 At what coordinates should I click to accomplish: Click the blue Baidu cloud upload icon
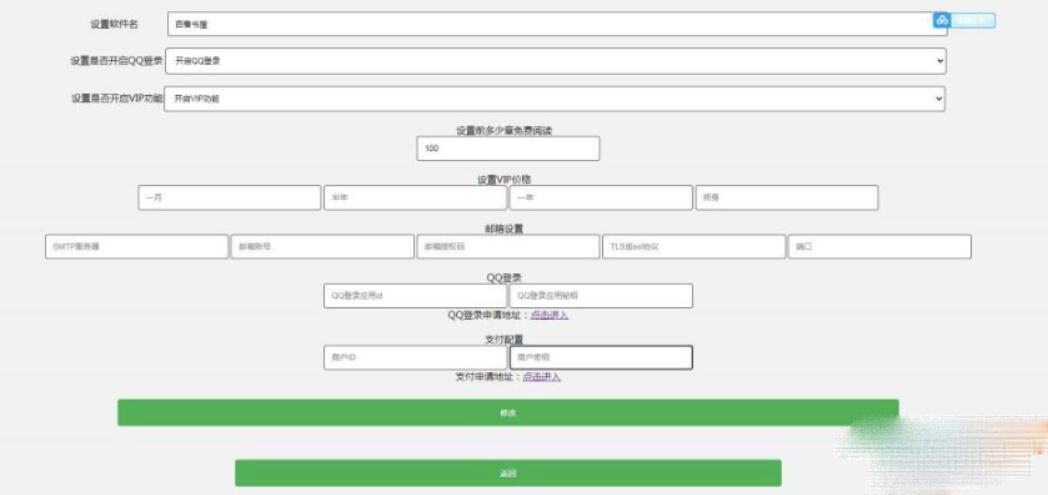pos(940,21)
